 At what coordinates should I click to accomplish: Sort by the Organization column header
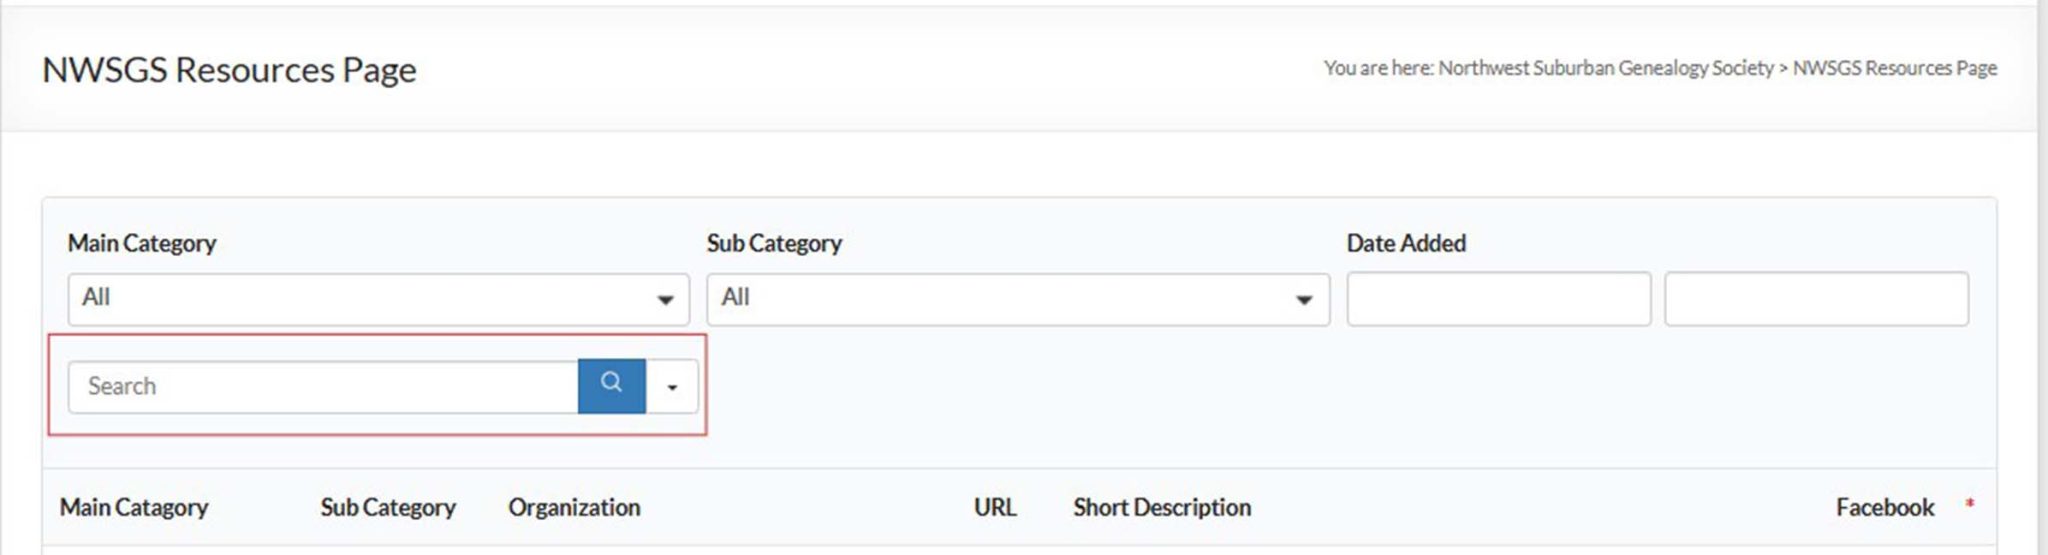pos(574,508)
